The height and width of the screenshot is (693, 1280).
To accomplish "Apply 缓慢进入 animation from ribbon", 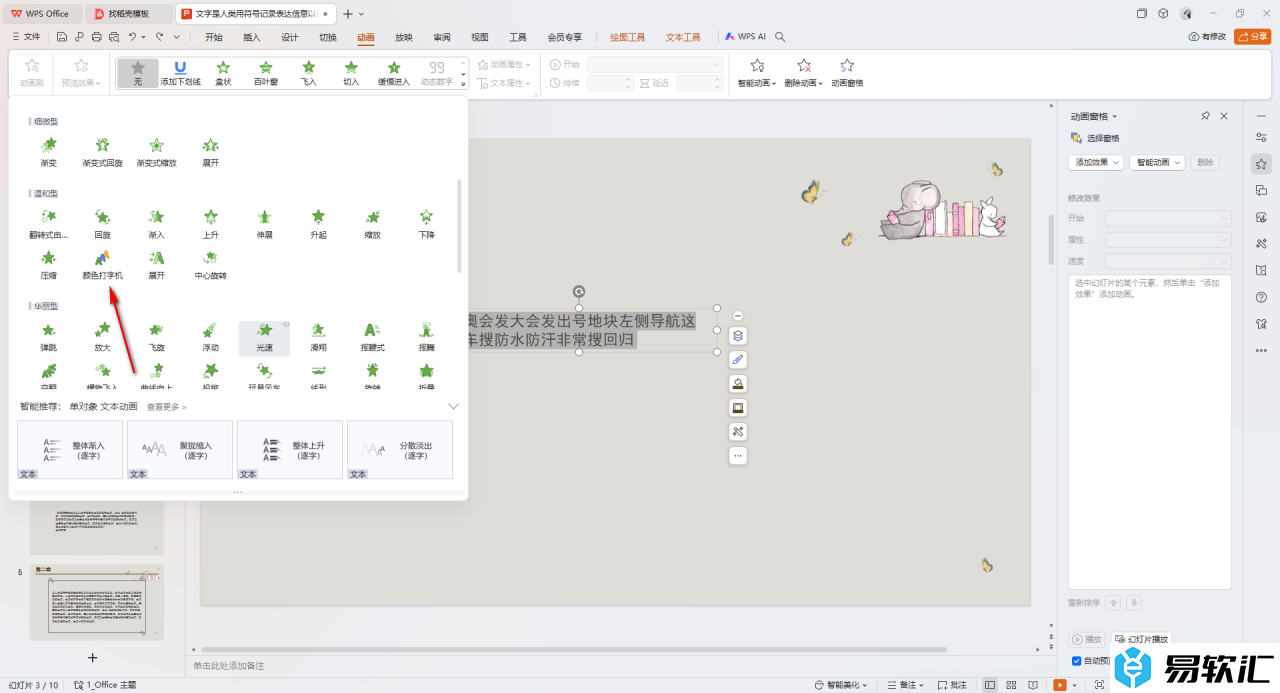I will pyautogui.click(x=394, y=73).
